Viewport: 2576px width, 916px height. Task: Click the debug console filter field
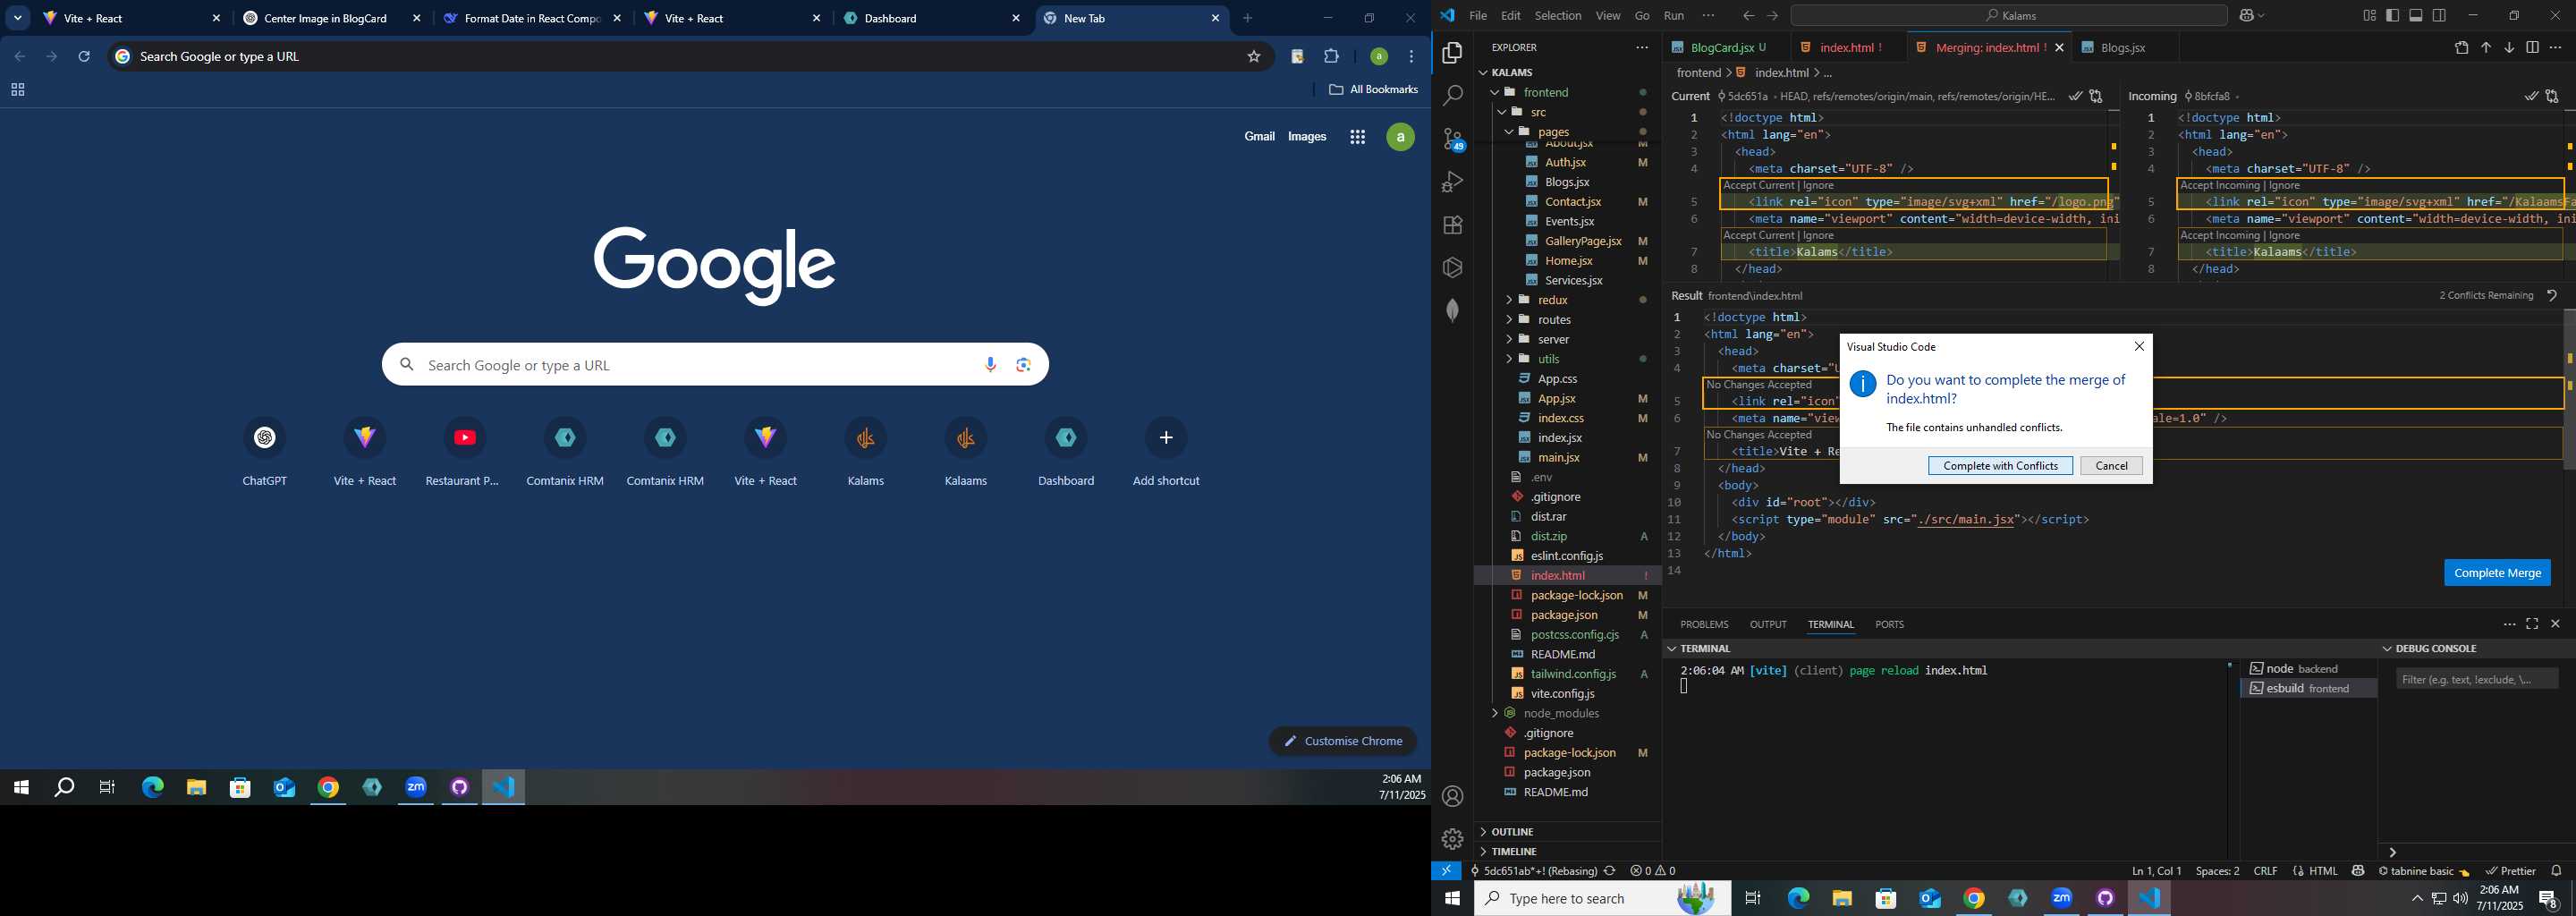(2476, 680)
